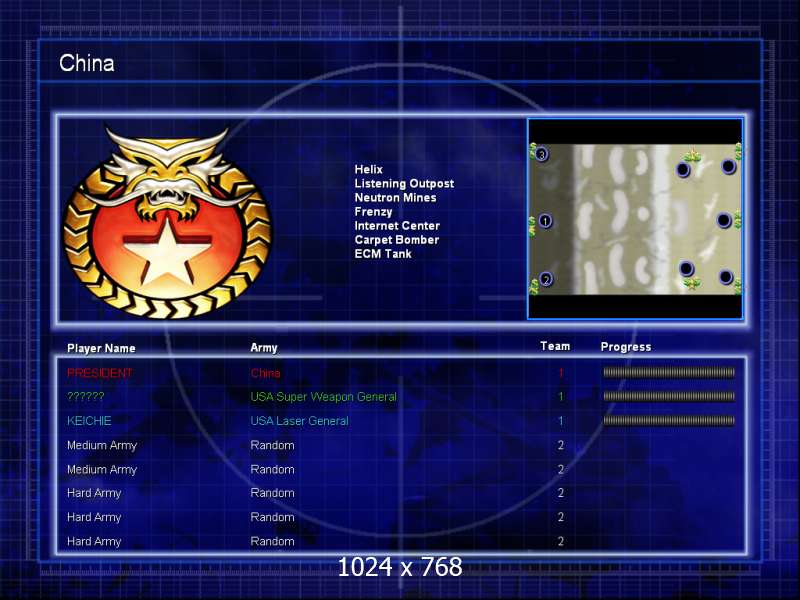
Task: Click the red "China" army entry for PRESIDENT
Action: [265, 373]
